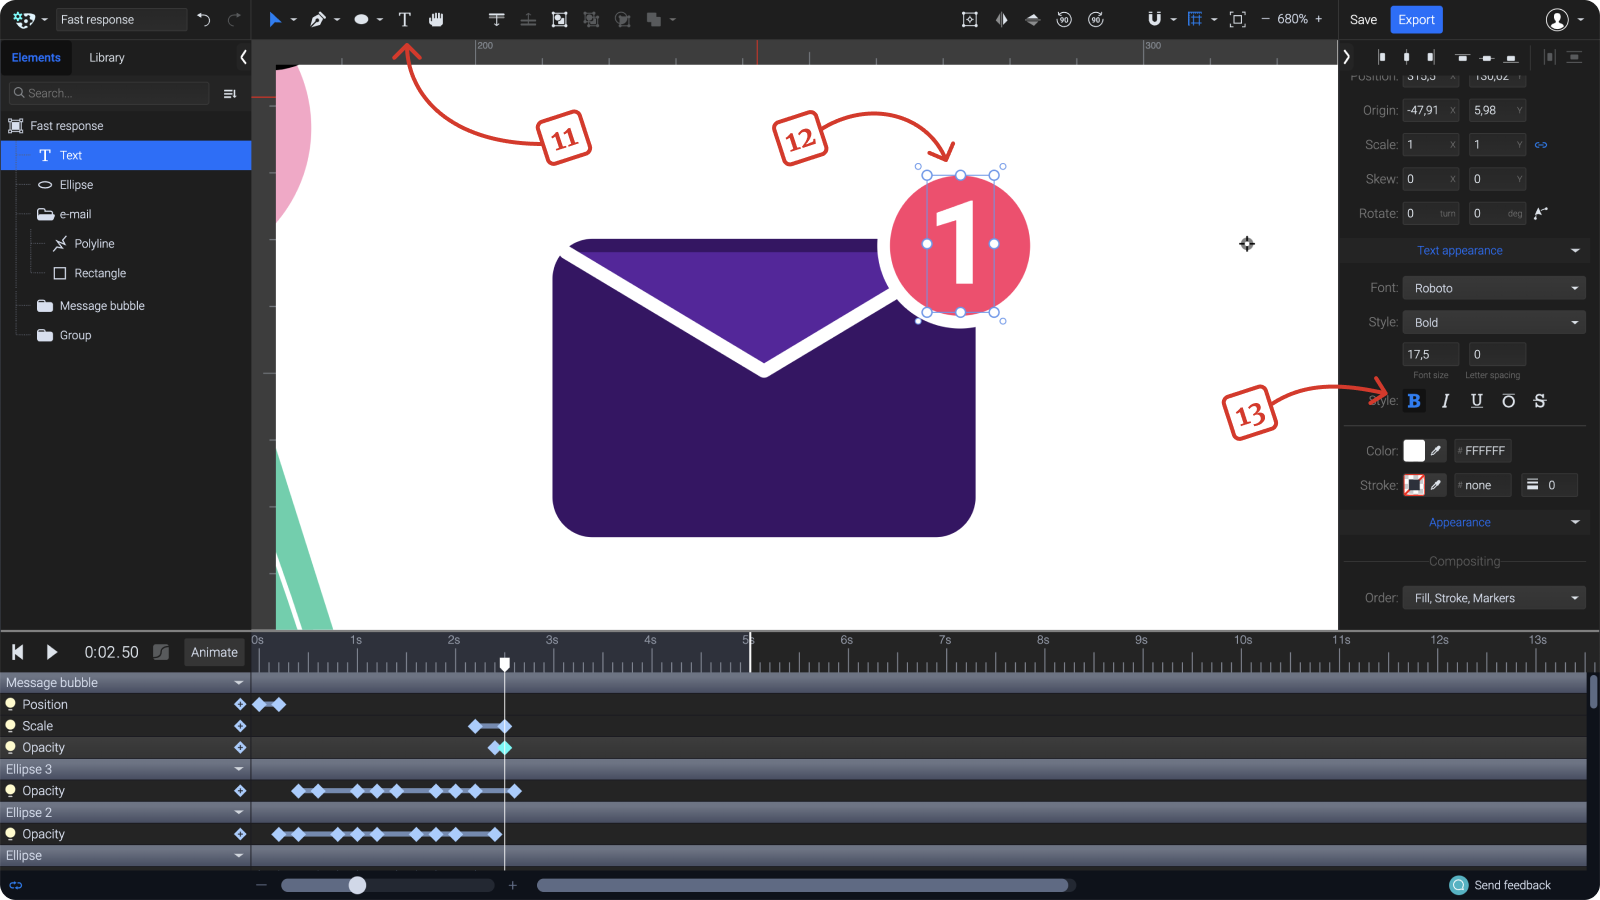Image resolution: width=1600 pixels, height=900 pixels.
Task: Toggle the grid display off
Action: click(x=1197, y=19)
